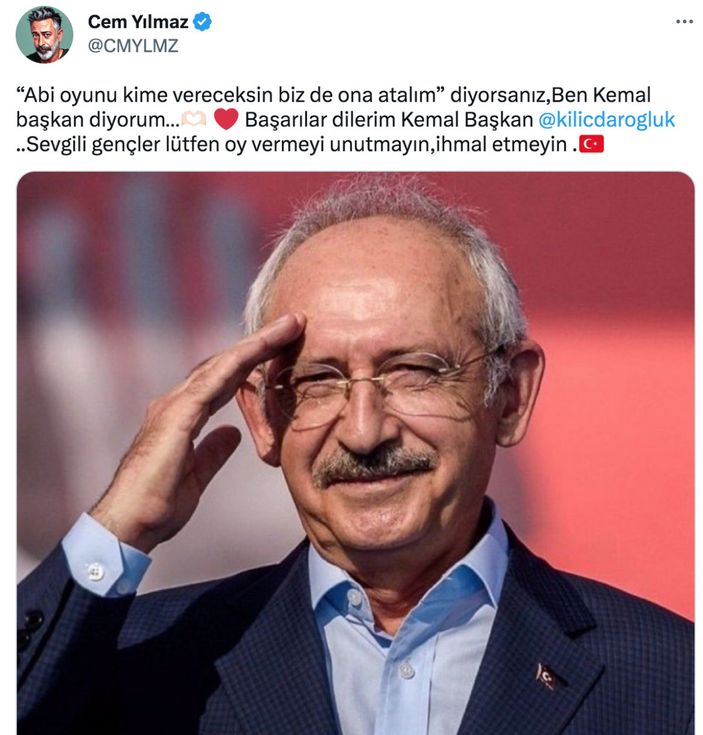Image resolution: width=703 pixels, height=735 pixels.
Task: Open the attached photo in full view
Action: click(356, 453)
